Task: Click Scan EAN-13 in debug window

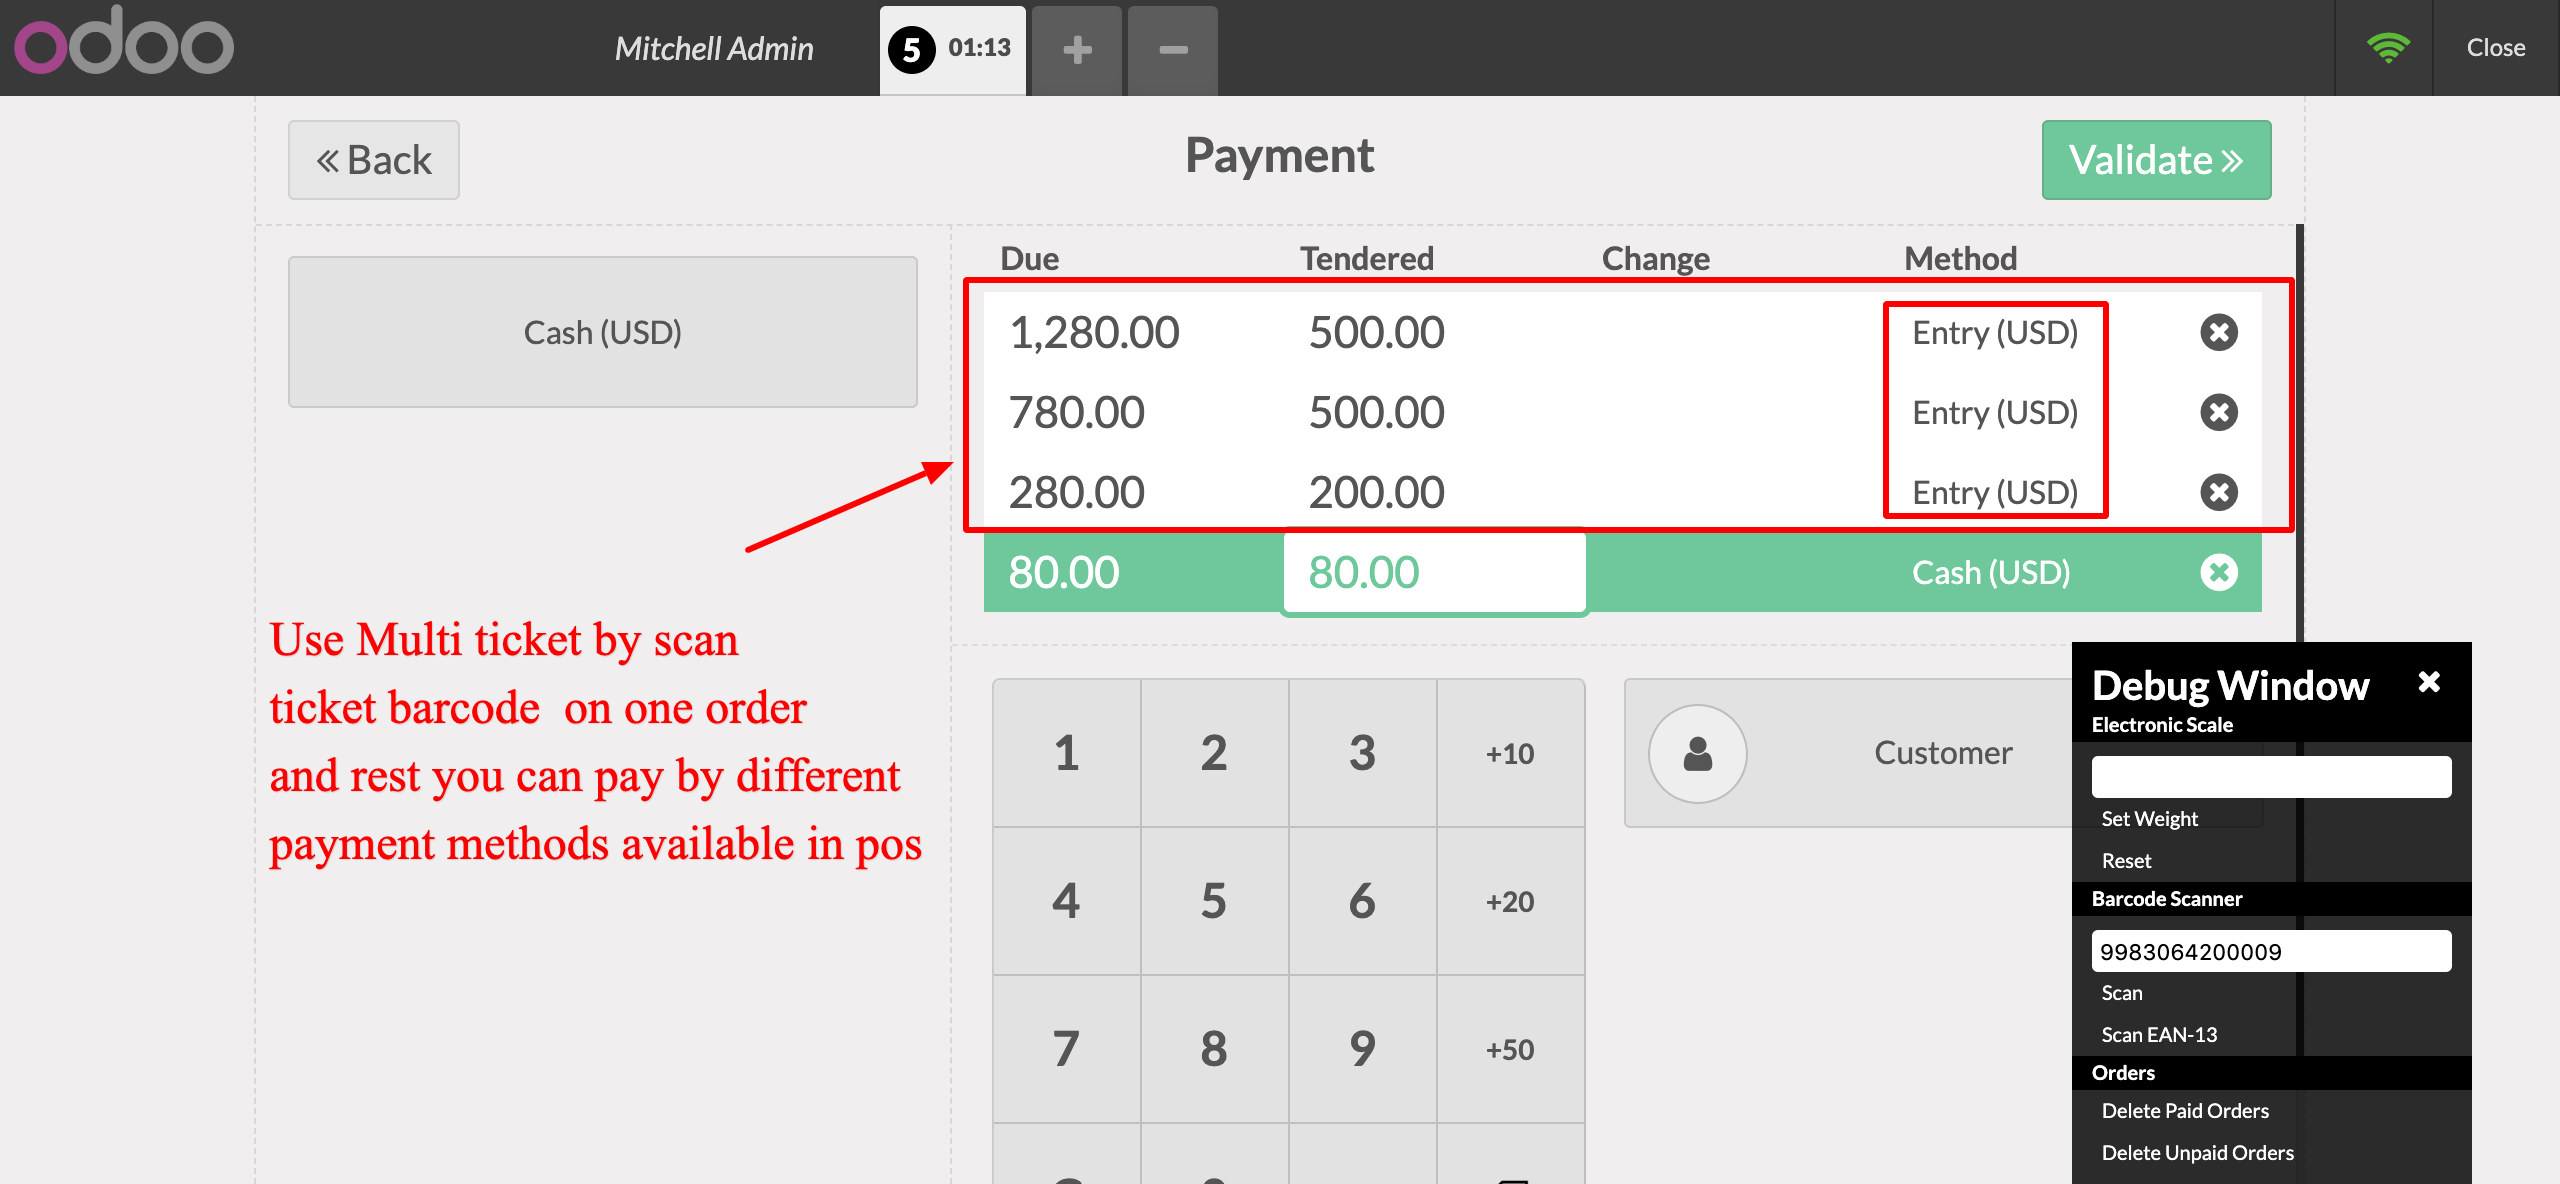Action: coord(2159,1035)
